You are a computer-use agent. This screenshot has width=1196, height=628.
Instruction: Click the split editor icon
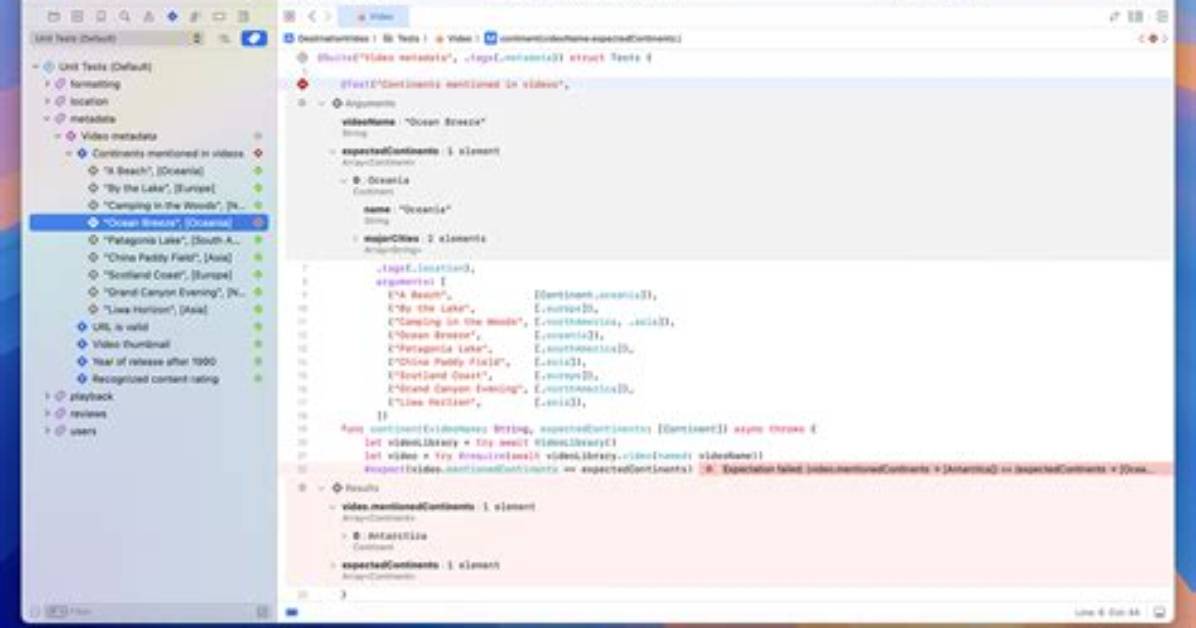tap(1136, 16)
